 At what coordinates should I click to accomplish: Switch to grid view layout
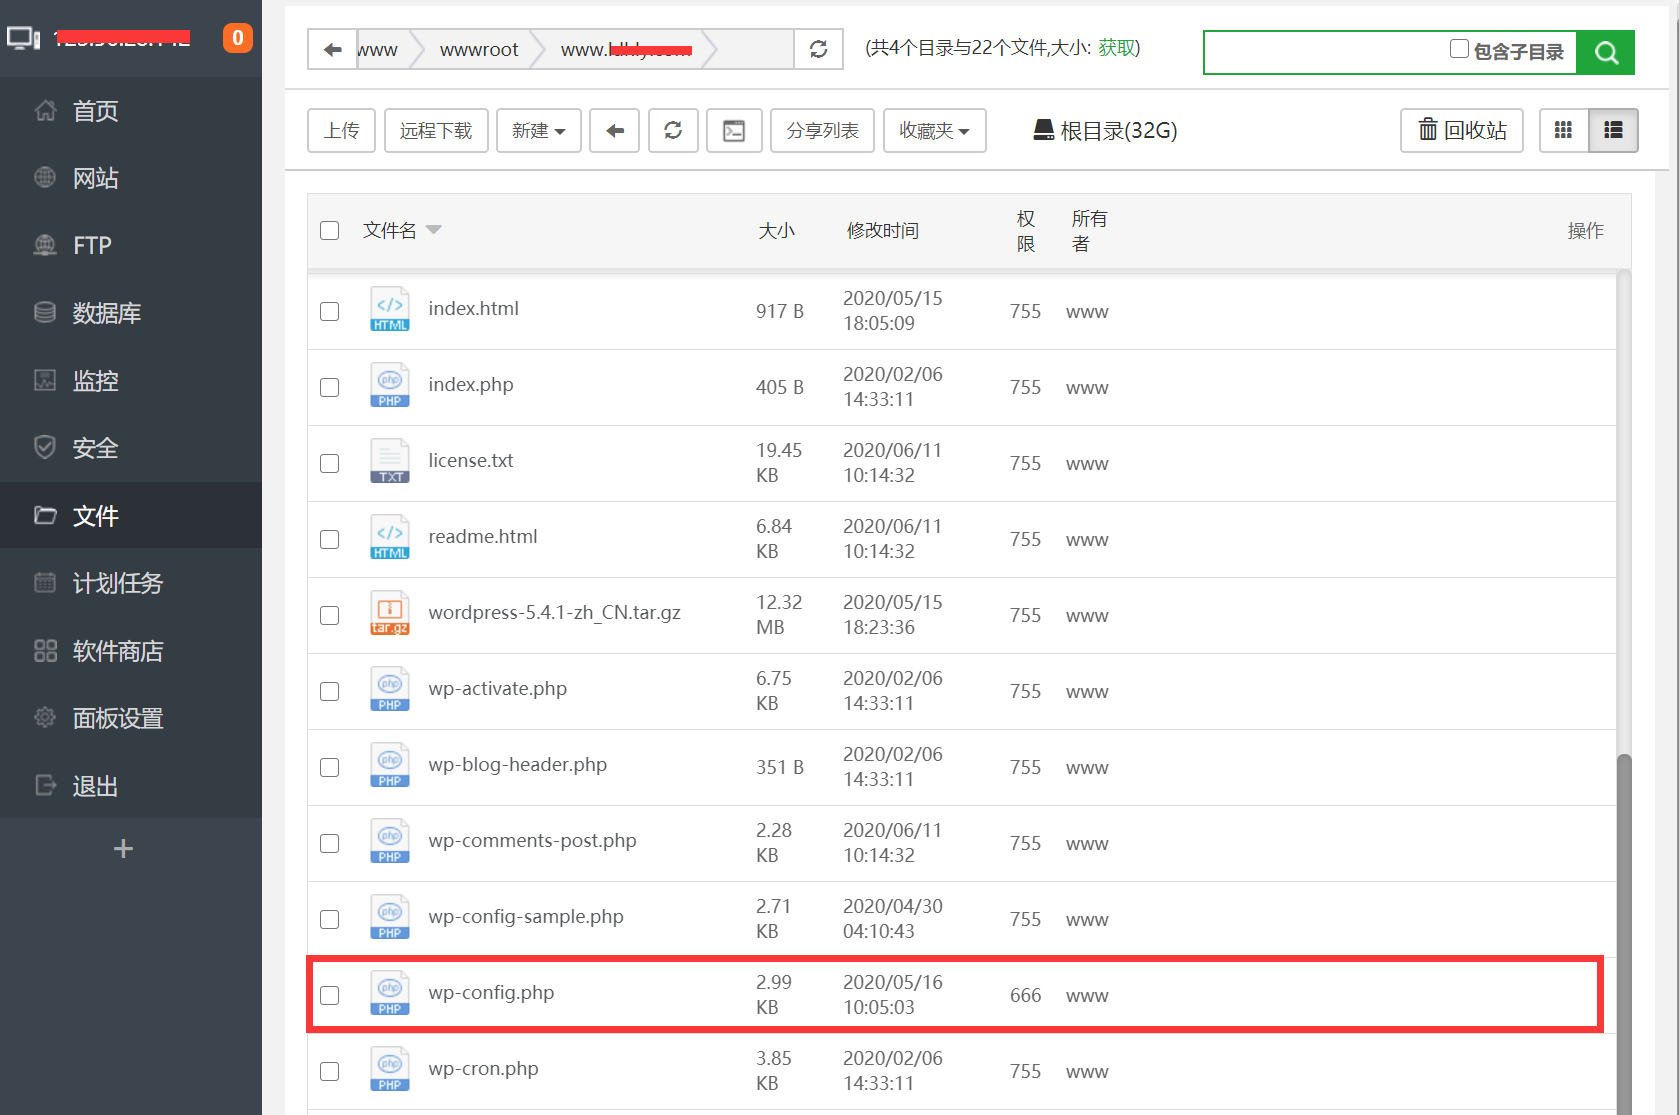(x=1563, y=131)
